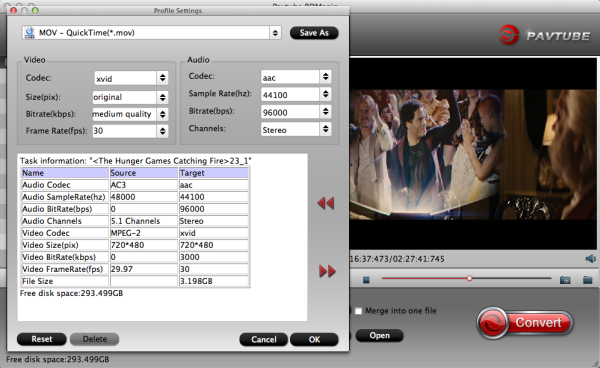Click the Pavtube logo
Image resolution: width=600 pixels, height=368 pixels.
(x=545, y=36)
